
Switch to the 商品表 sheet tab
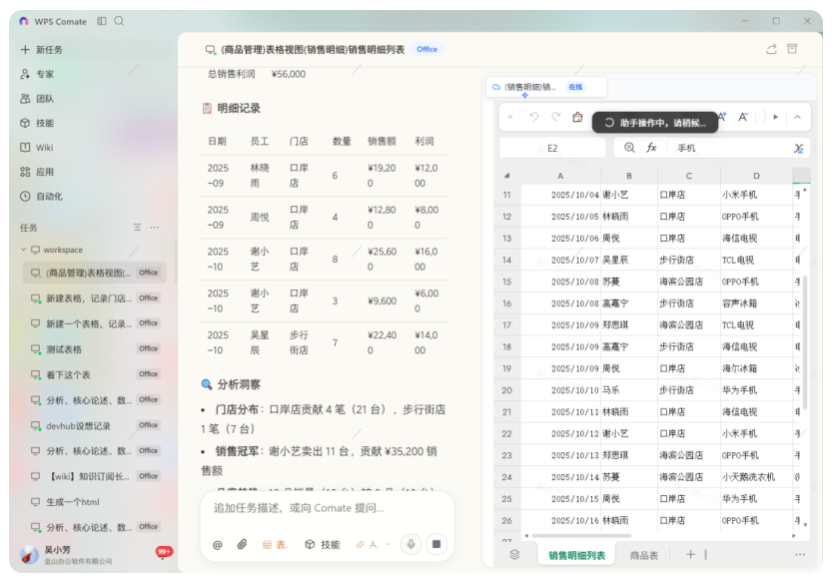[644, 555]
